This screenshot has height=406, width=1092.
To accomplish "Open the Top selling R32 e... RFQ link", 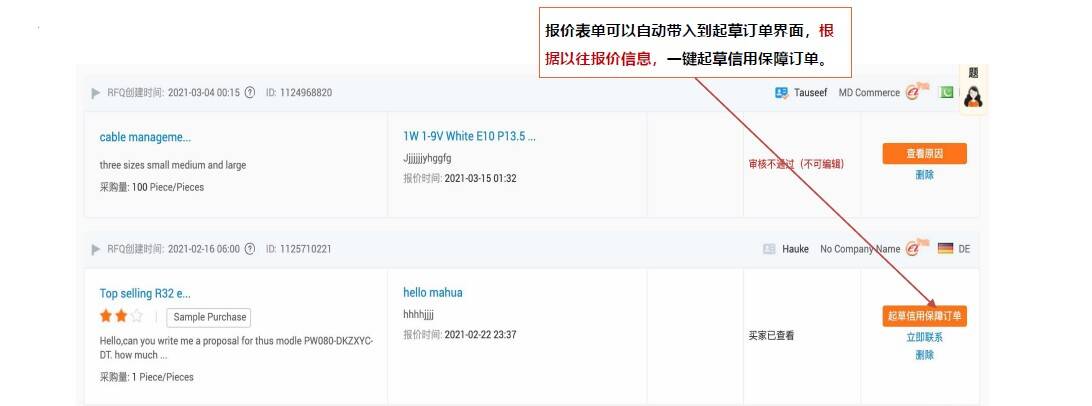I will (145, 293).
